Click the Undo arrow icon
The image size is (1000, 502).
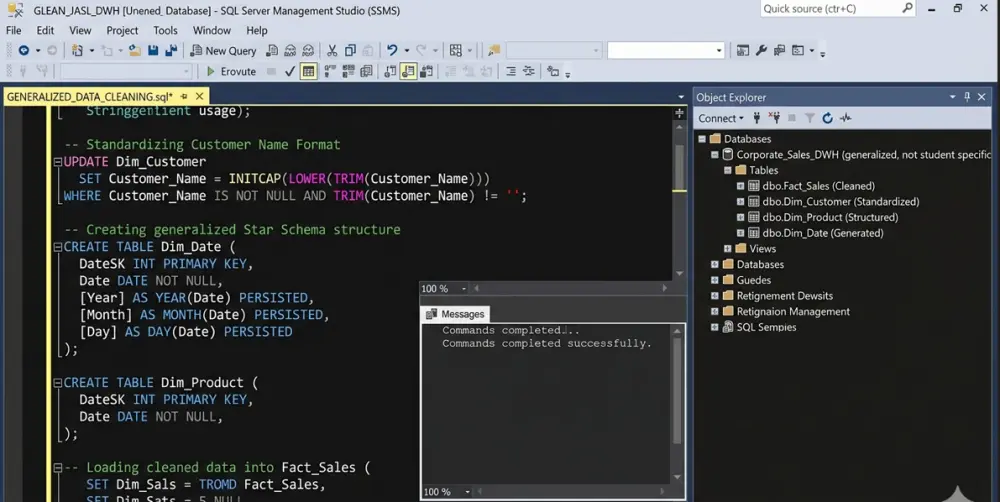392,50
